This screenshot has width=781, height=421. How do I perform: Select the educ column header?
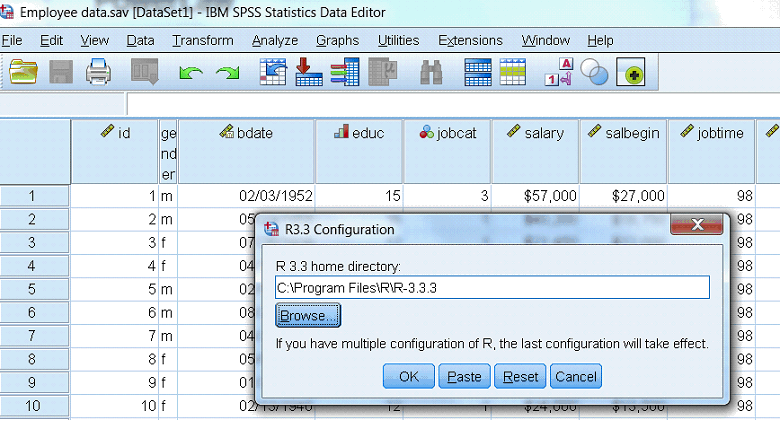359,151
